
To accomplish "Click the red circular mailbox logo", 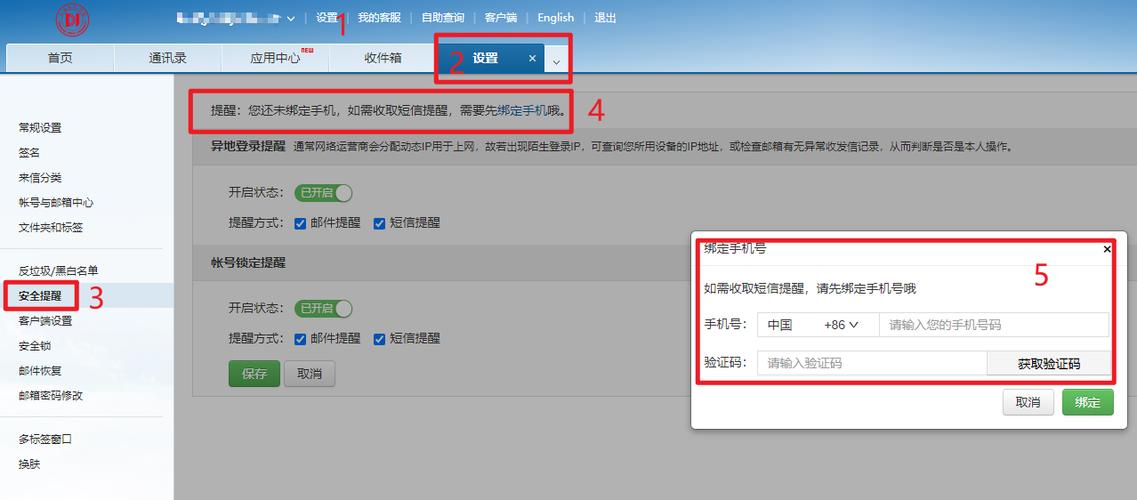I will tap(73, 19).
